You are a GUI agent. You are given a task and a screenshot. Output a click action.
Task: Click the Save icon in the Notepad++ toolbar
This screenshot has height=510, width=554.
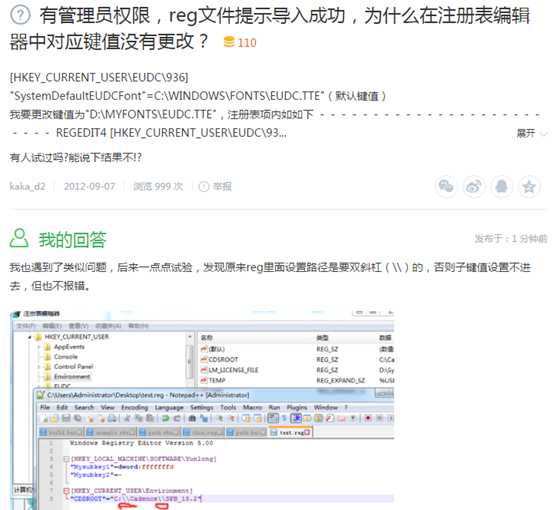click(x=66, y=419)
